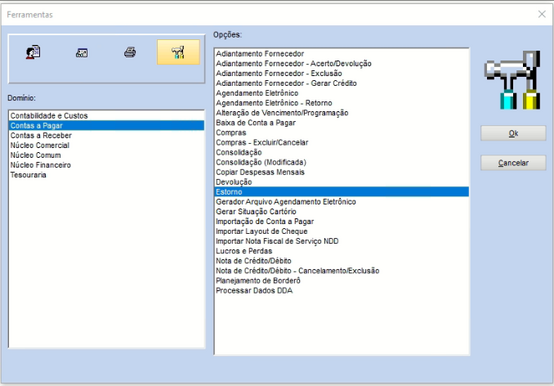Choose Importar Layout de Cheque
Screen dimensions: 554x386
342,231
